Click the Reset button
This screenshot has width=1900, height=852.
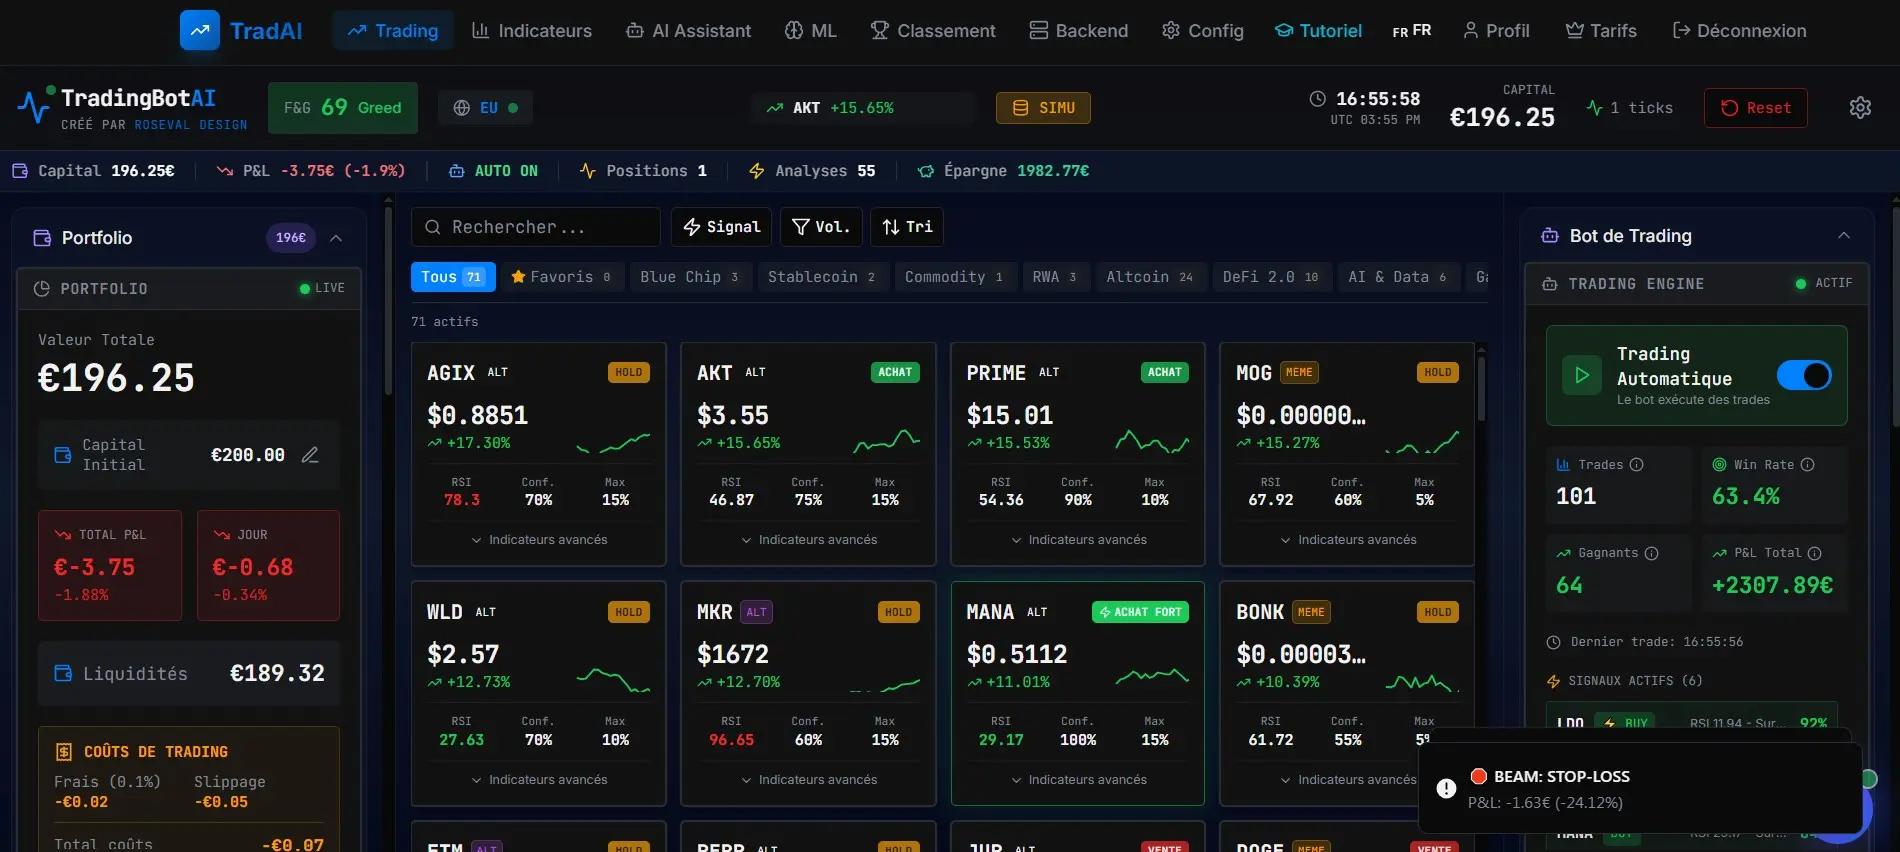1756,108
